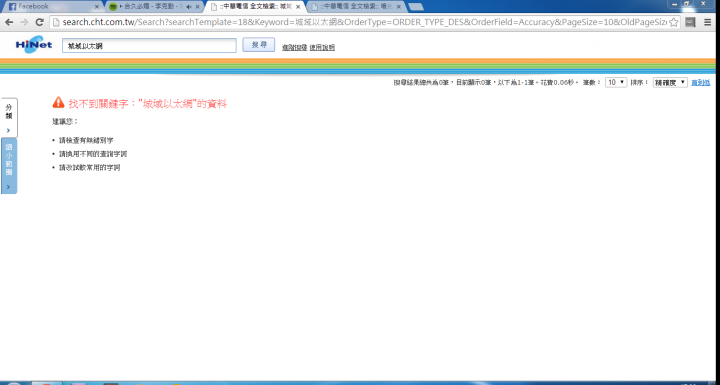Click the extension icon beside the star
Screen dimensions: 720x385
click(690, 22)
